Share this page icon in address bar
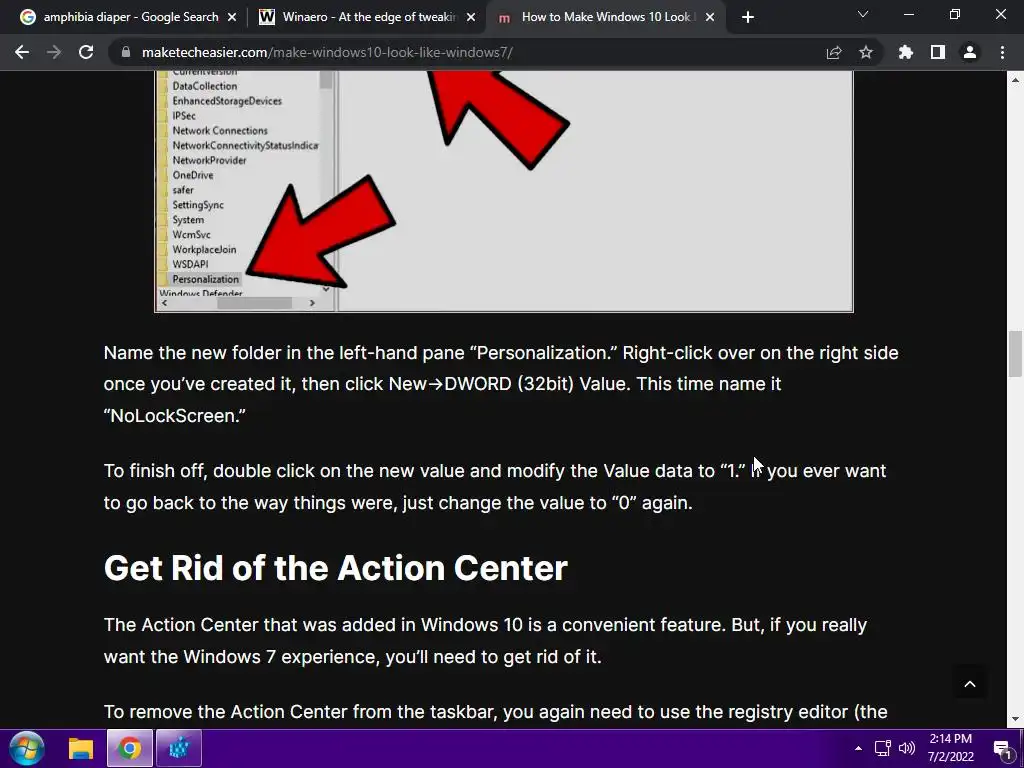Image resolution: width=1024 pixels, height=768 pixels. coord(834,52)
